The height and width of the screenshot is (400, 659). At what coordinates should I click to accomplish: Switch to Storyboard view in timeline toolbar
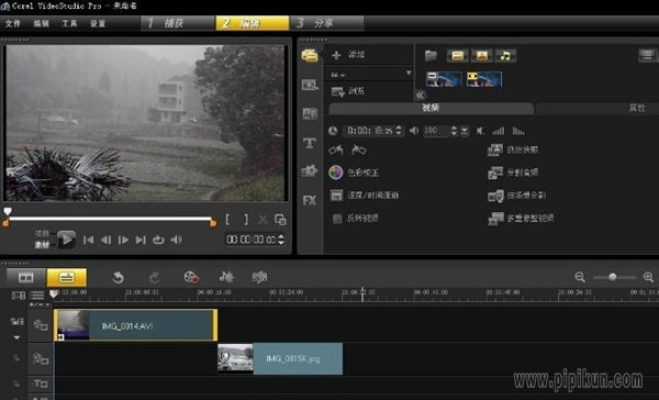(26, 277)
